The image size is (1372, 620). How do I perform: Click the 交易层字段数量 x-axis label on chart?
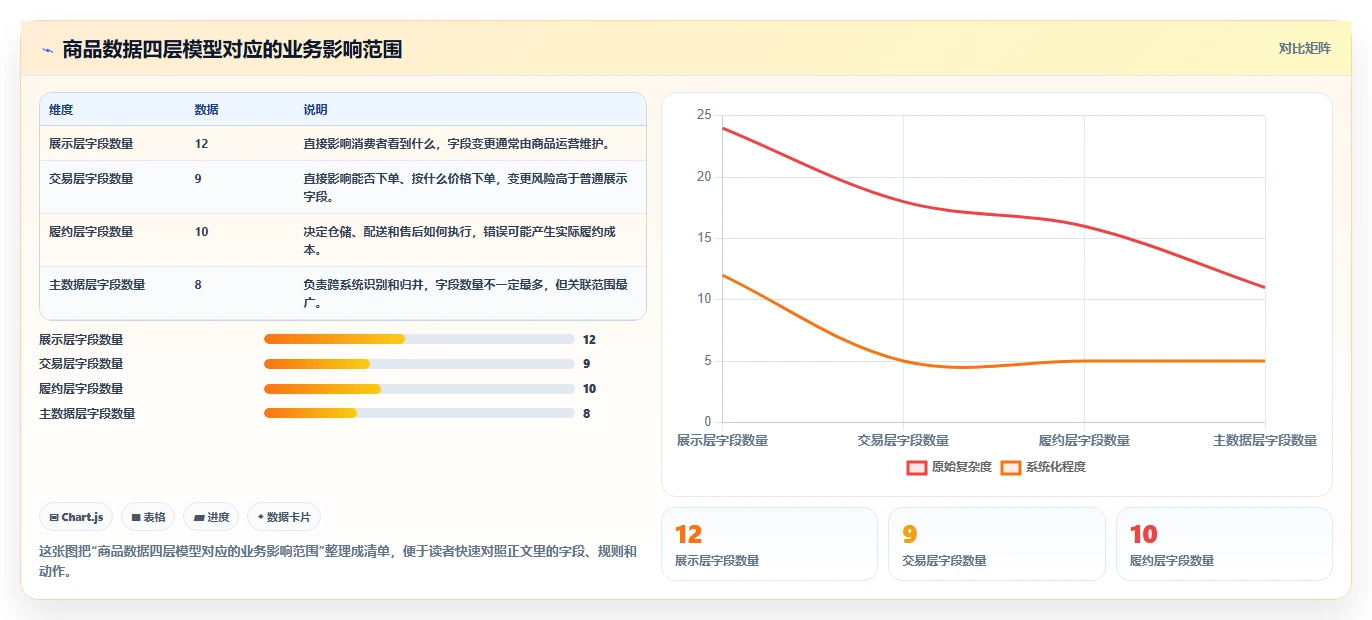click(903, 440)
